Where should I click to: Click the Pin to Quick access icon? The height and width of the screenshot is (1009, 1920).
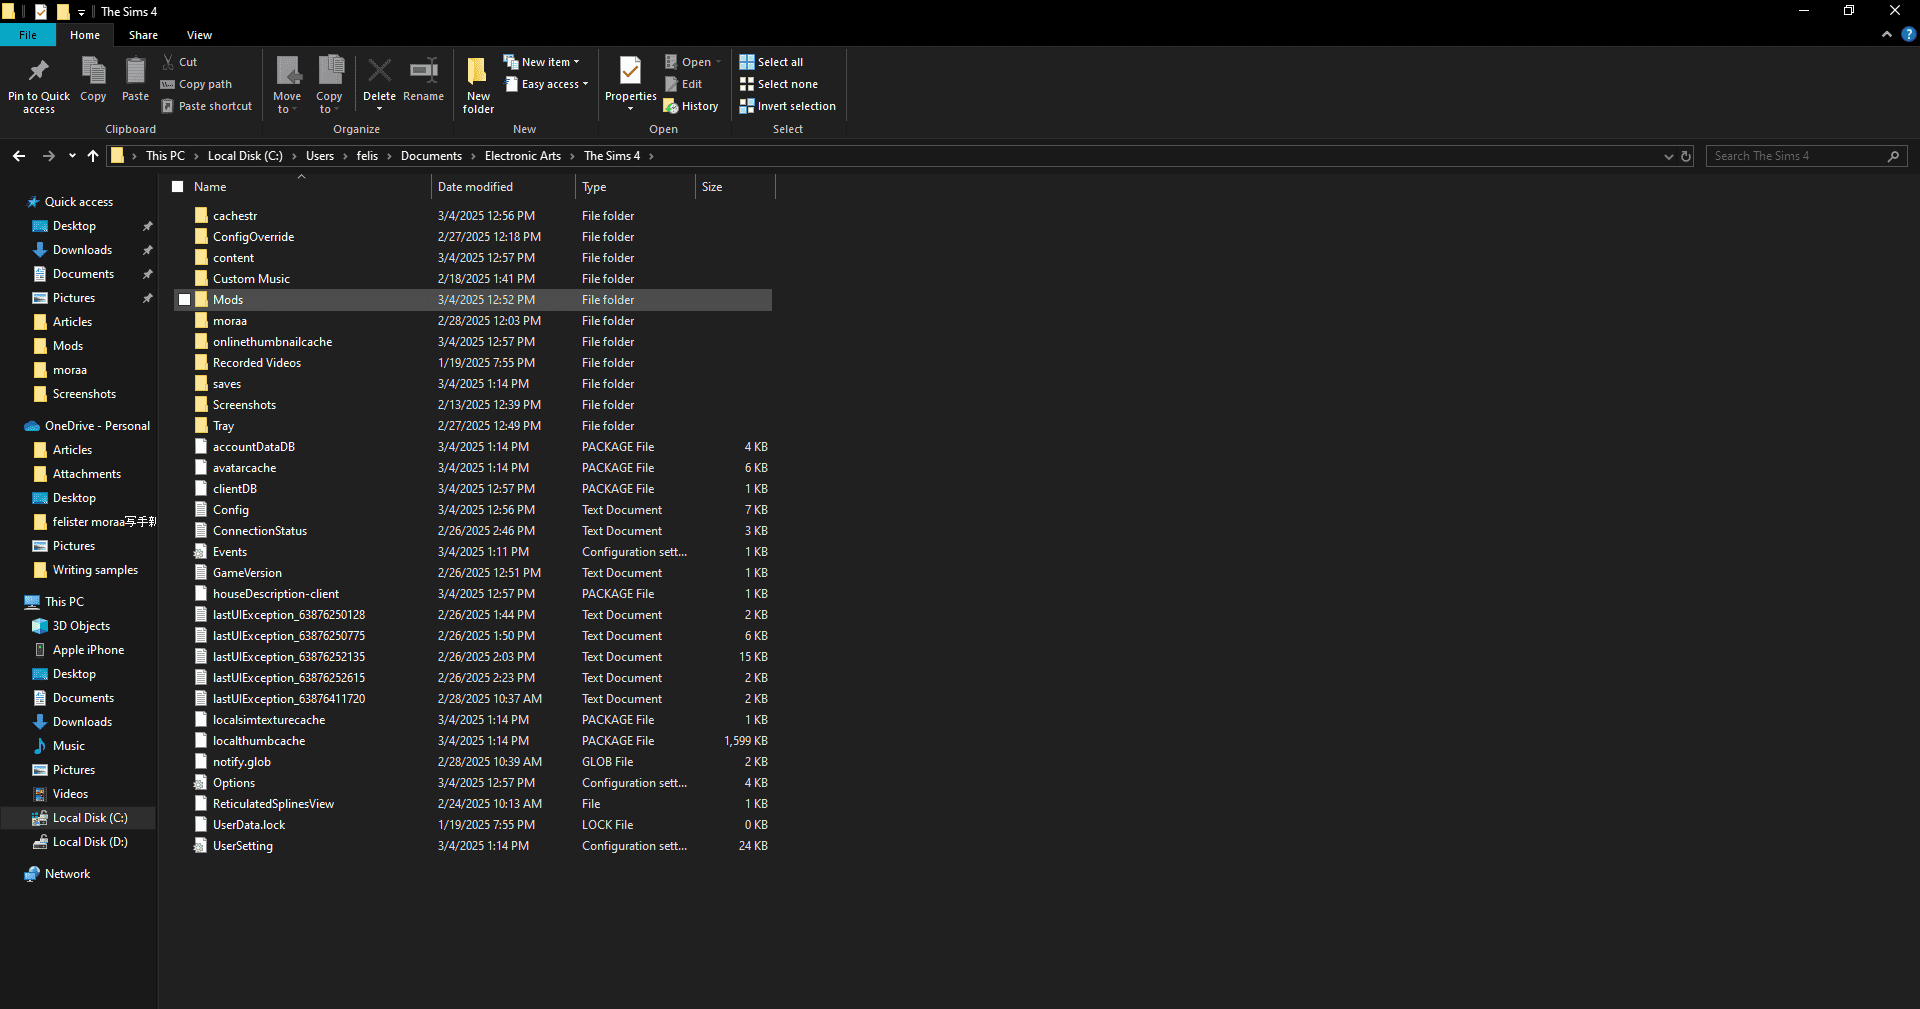point(39,72)
